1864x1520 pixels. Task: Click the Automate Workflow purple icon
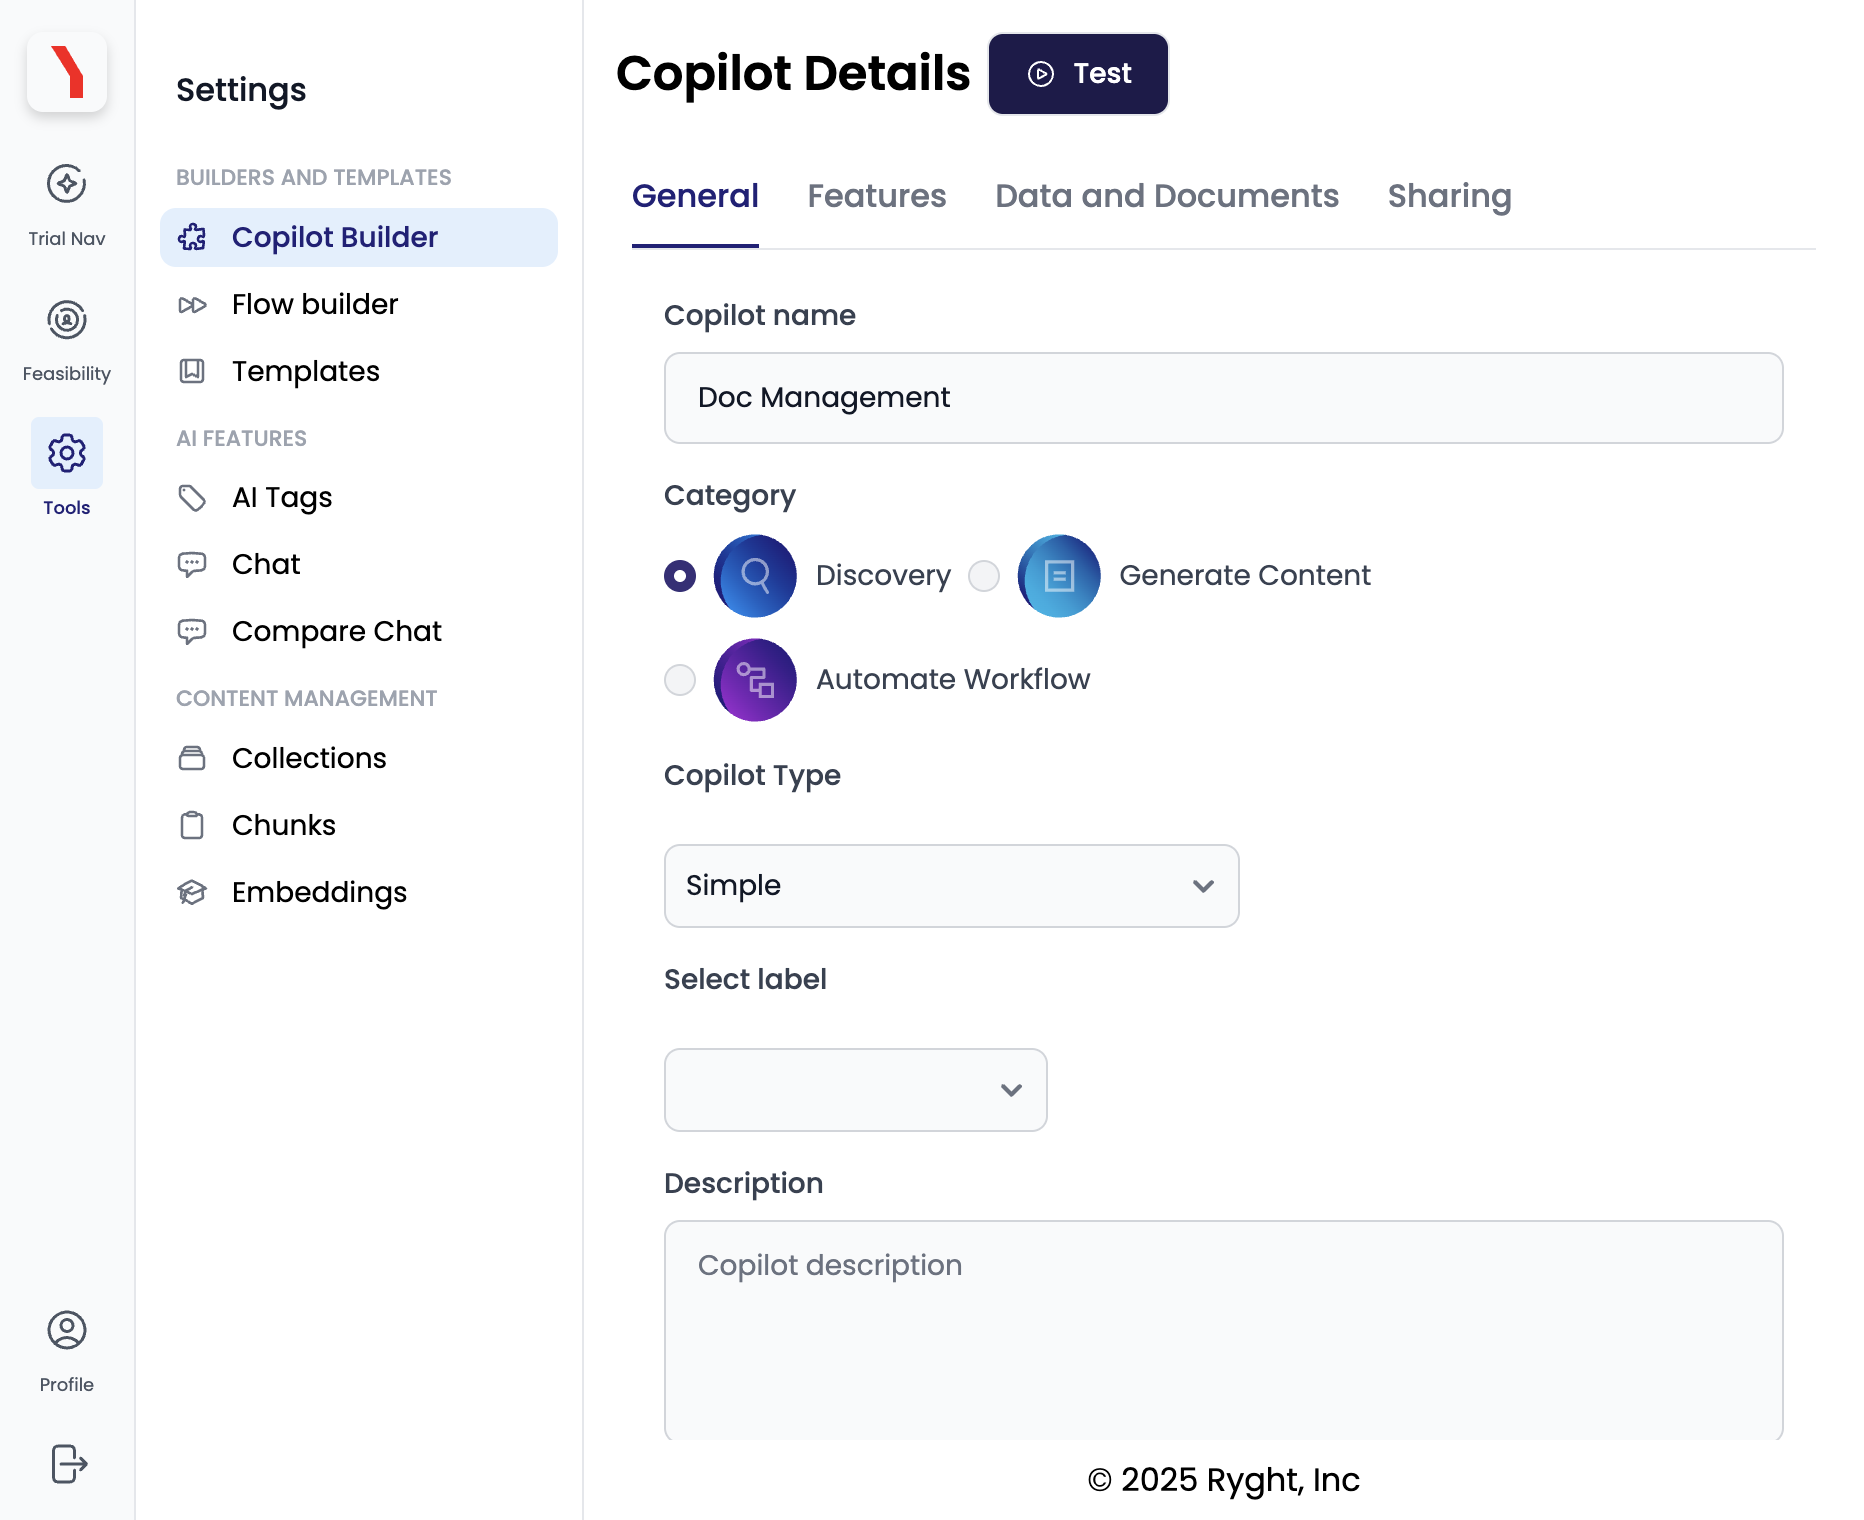point(755,680)
